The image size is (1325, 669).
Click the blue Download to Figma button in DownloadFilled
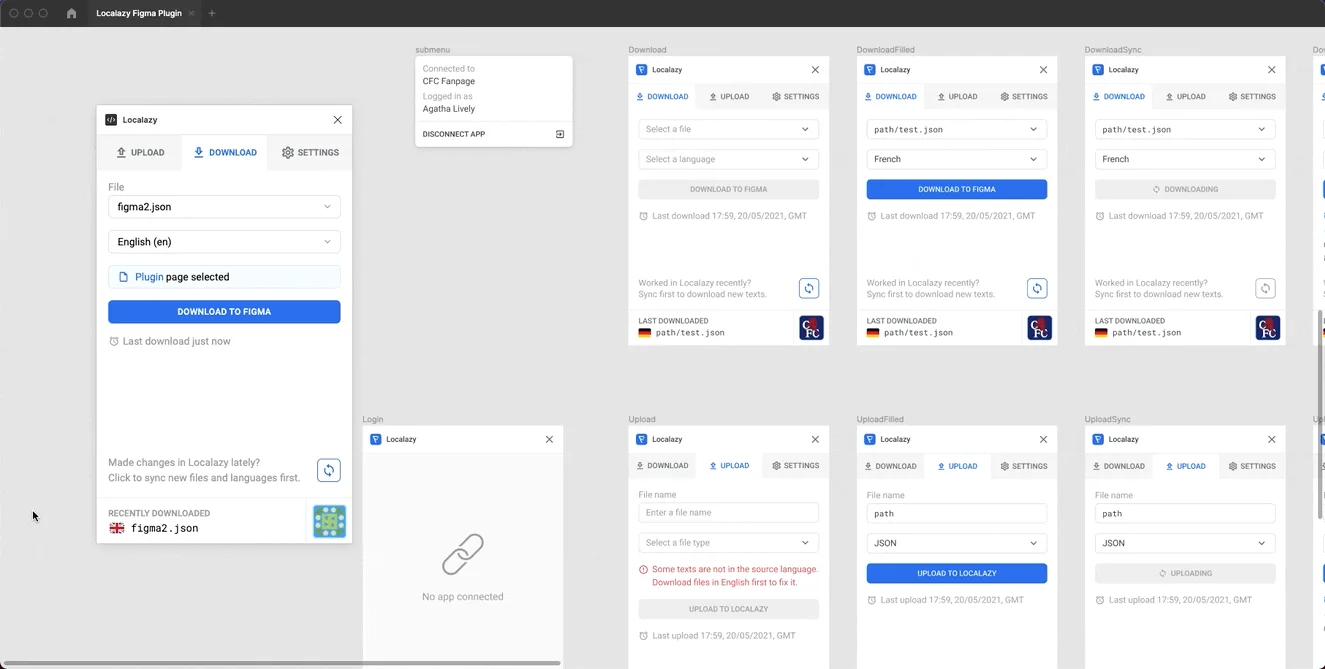point(957,189)
